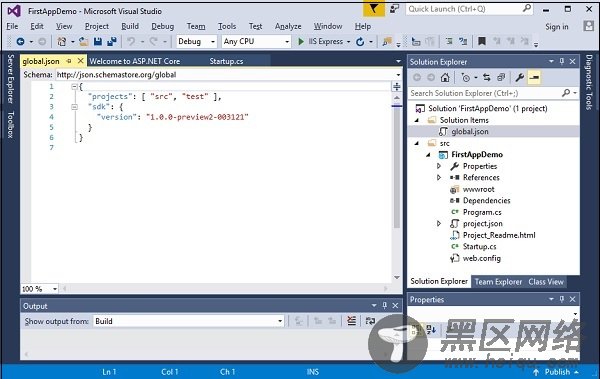Click the Navigate Backward toolbar arrow
The height and width of the screenshot is (379, 600).
20,41
